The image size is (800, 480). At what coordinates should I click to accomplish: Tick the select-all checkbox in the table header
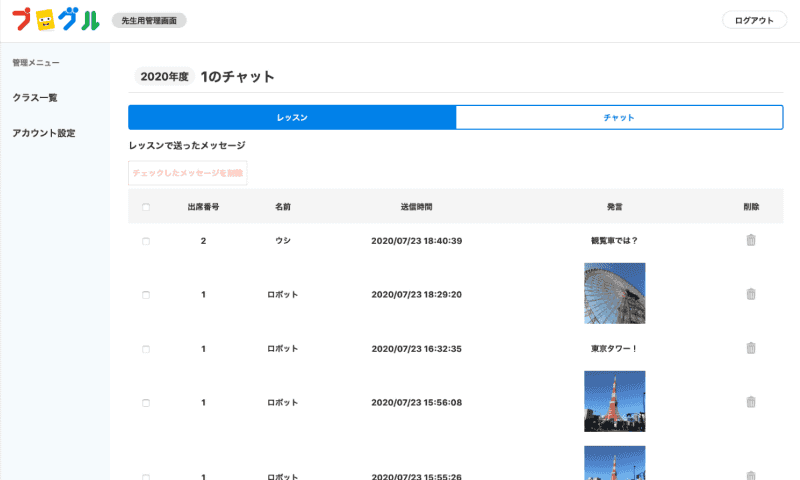point(146,207)
